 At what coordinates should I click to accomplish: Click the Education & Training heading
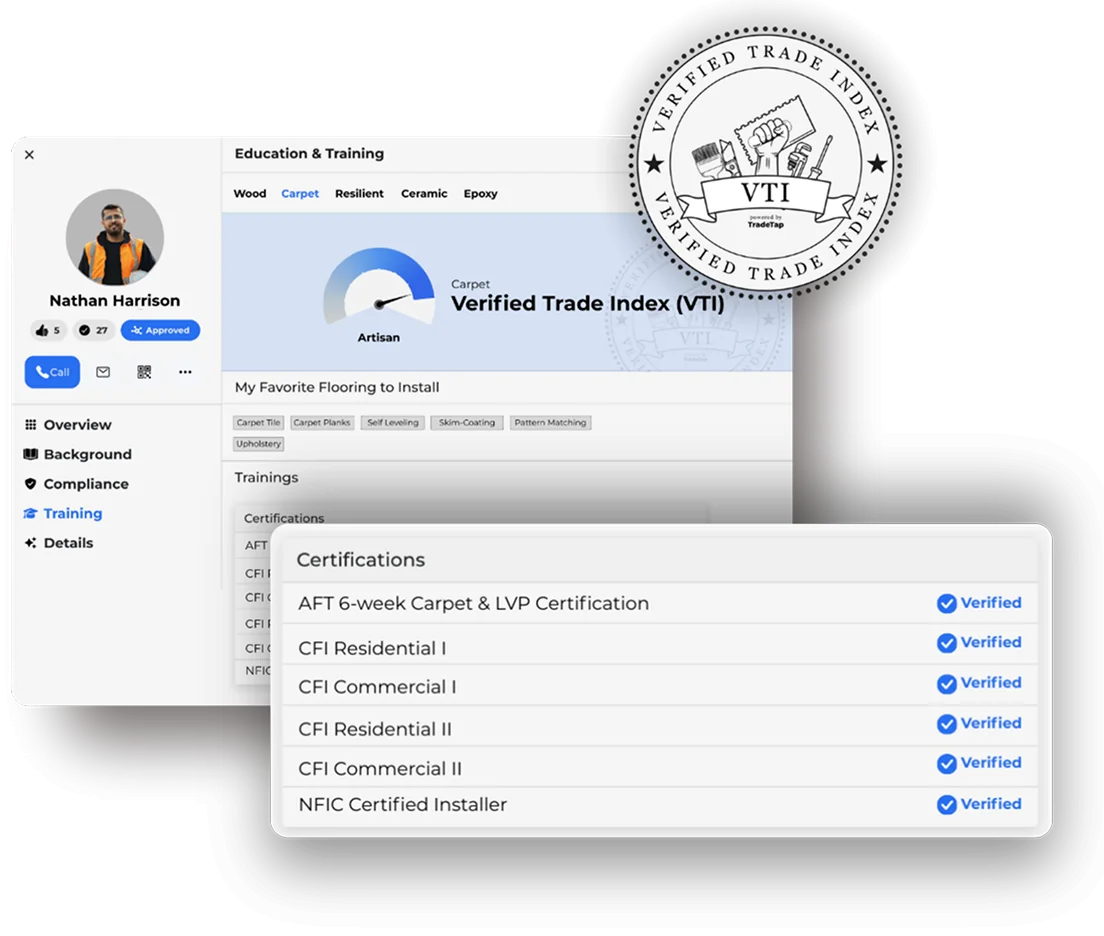[309, 154]
